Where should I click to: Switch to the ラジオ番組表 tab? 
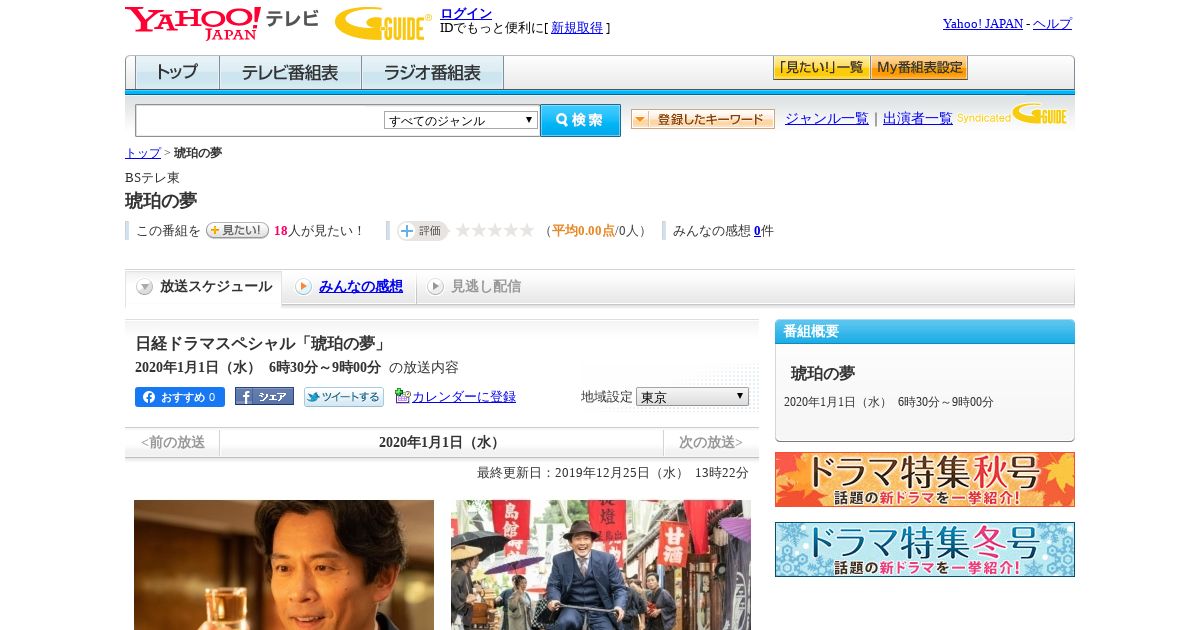pyautogui.click(x=432, y=72)
